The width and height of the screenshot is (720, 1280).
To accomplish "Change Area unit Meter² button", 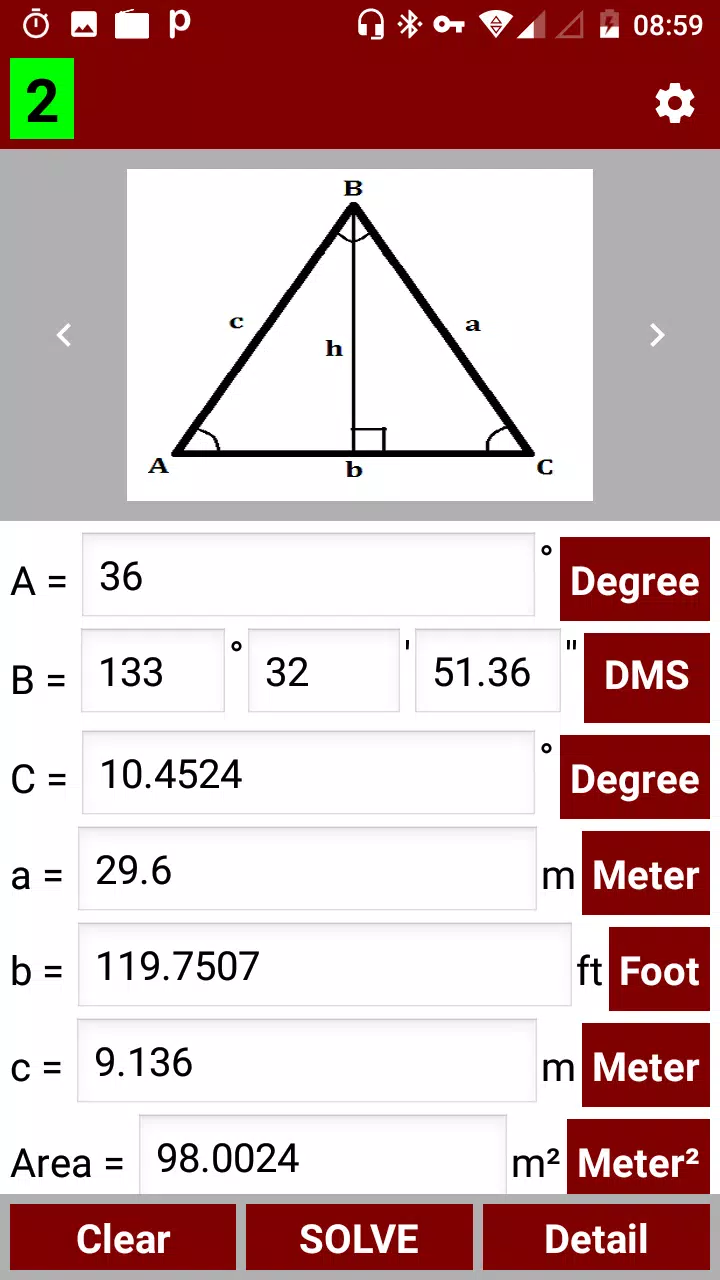I will pyautogui.click(x=638, y=1158).
